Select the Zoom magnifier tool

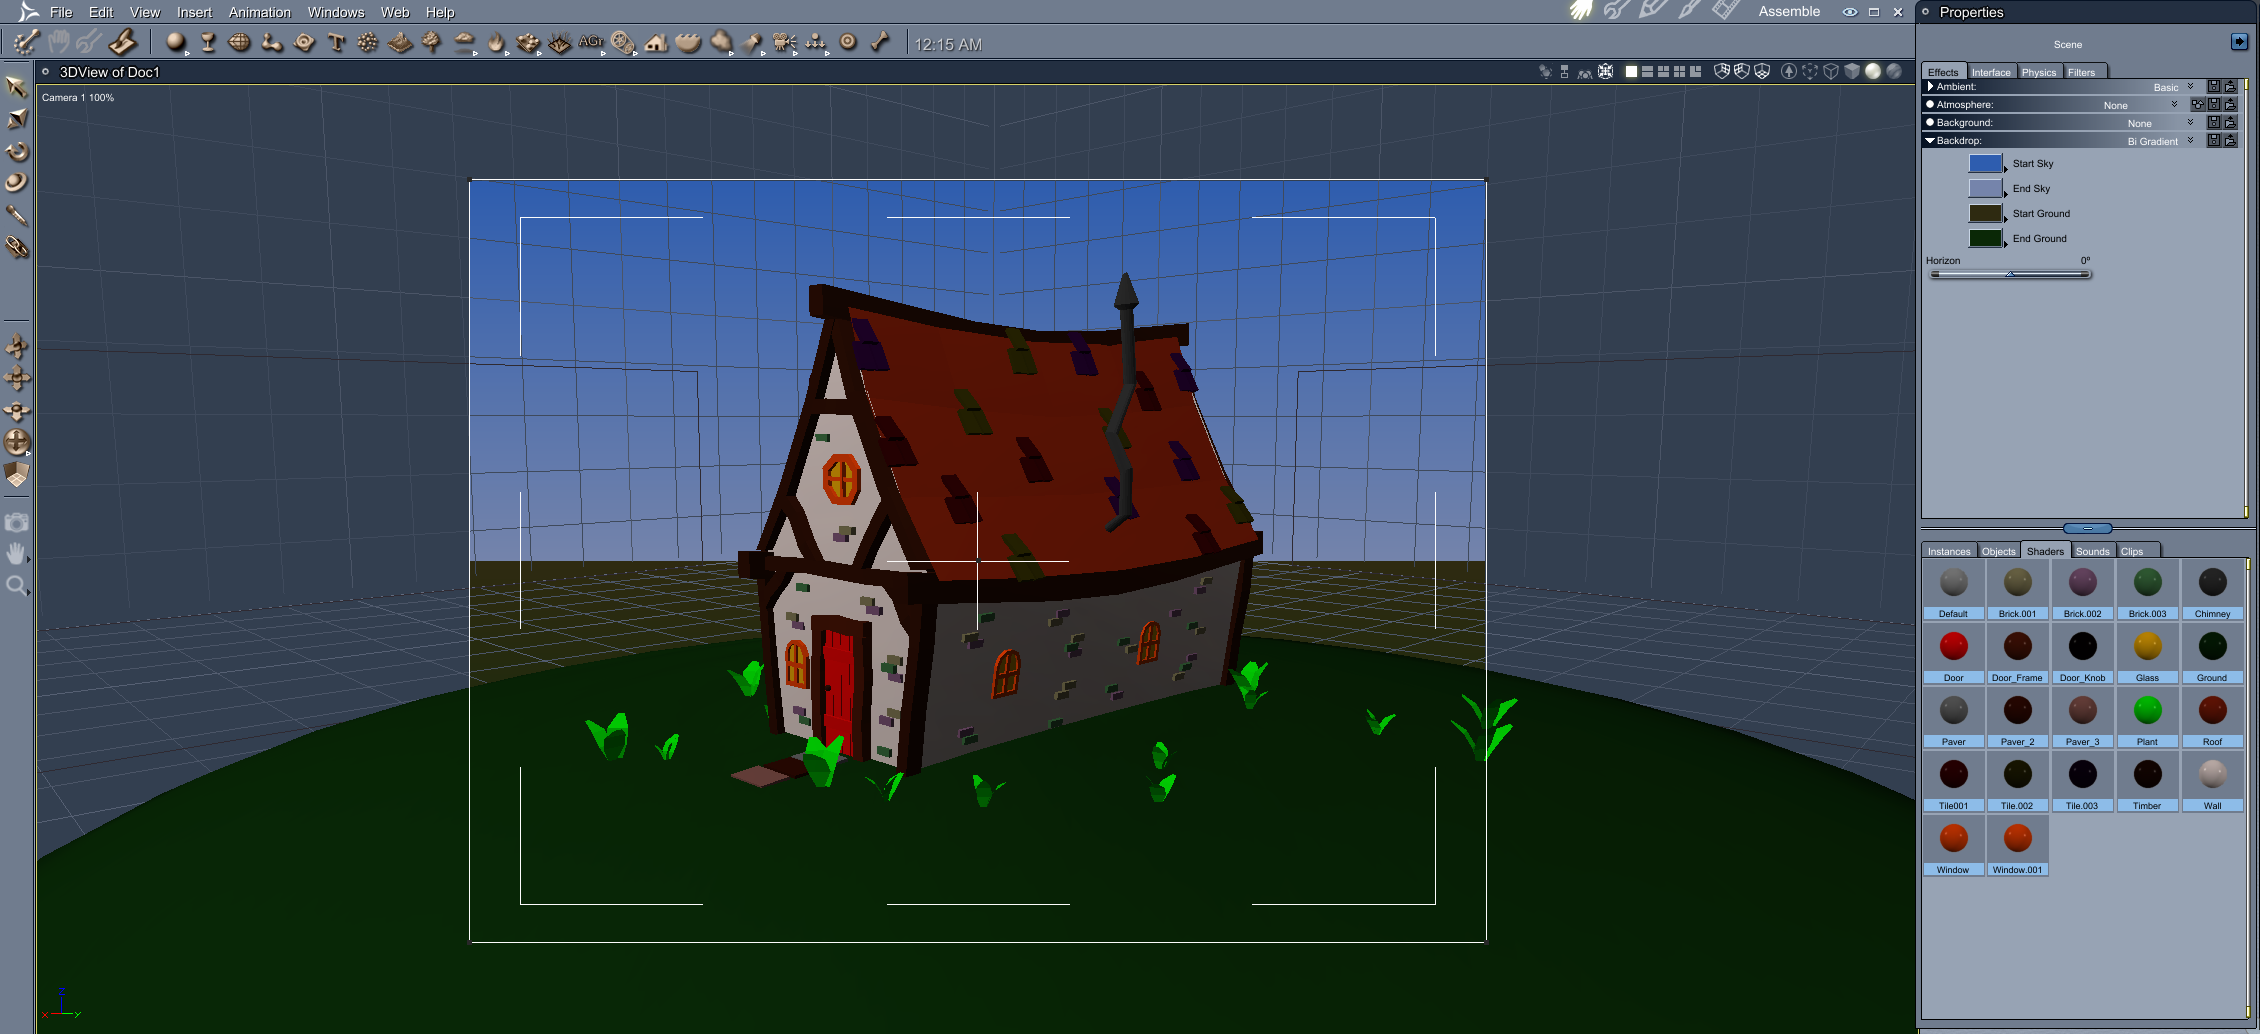pos(16,586)
